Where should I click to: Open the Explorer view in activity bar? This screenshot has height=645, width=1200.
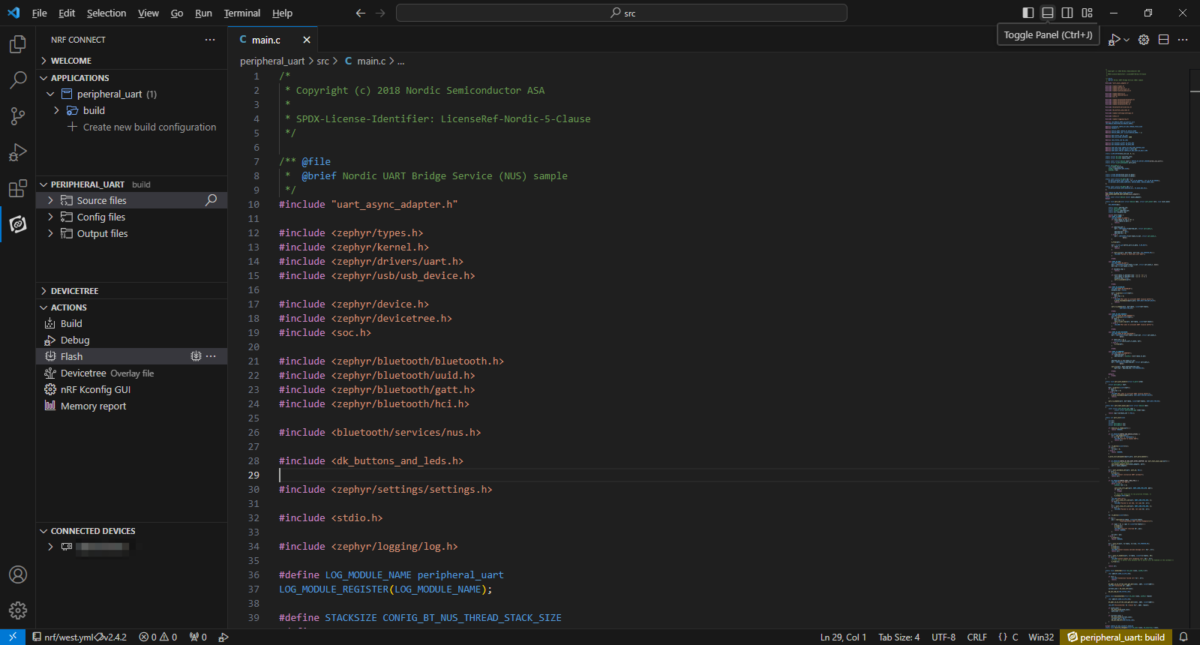pyautogui.click(x=17, y=44)
